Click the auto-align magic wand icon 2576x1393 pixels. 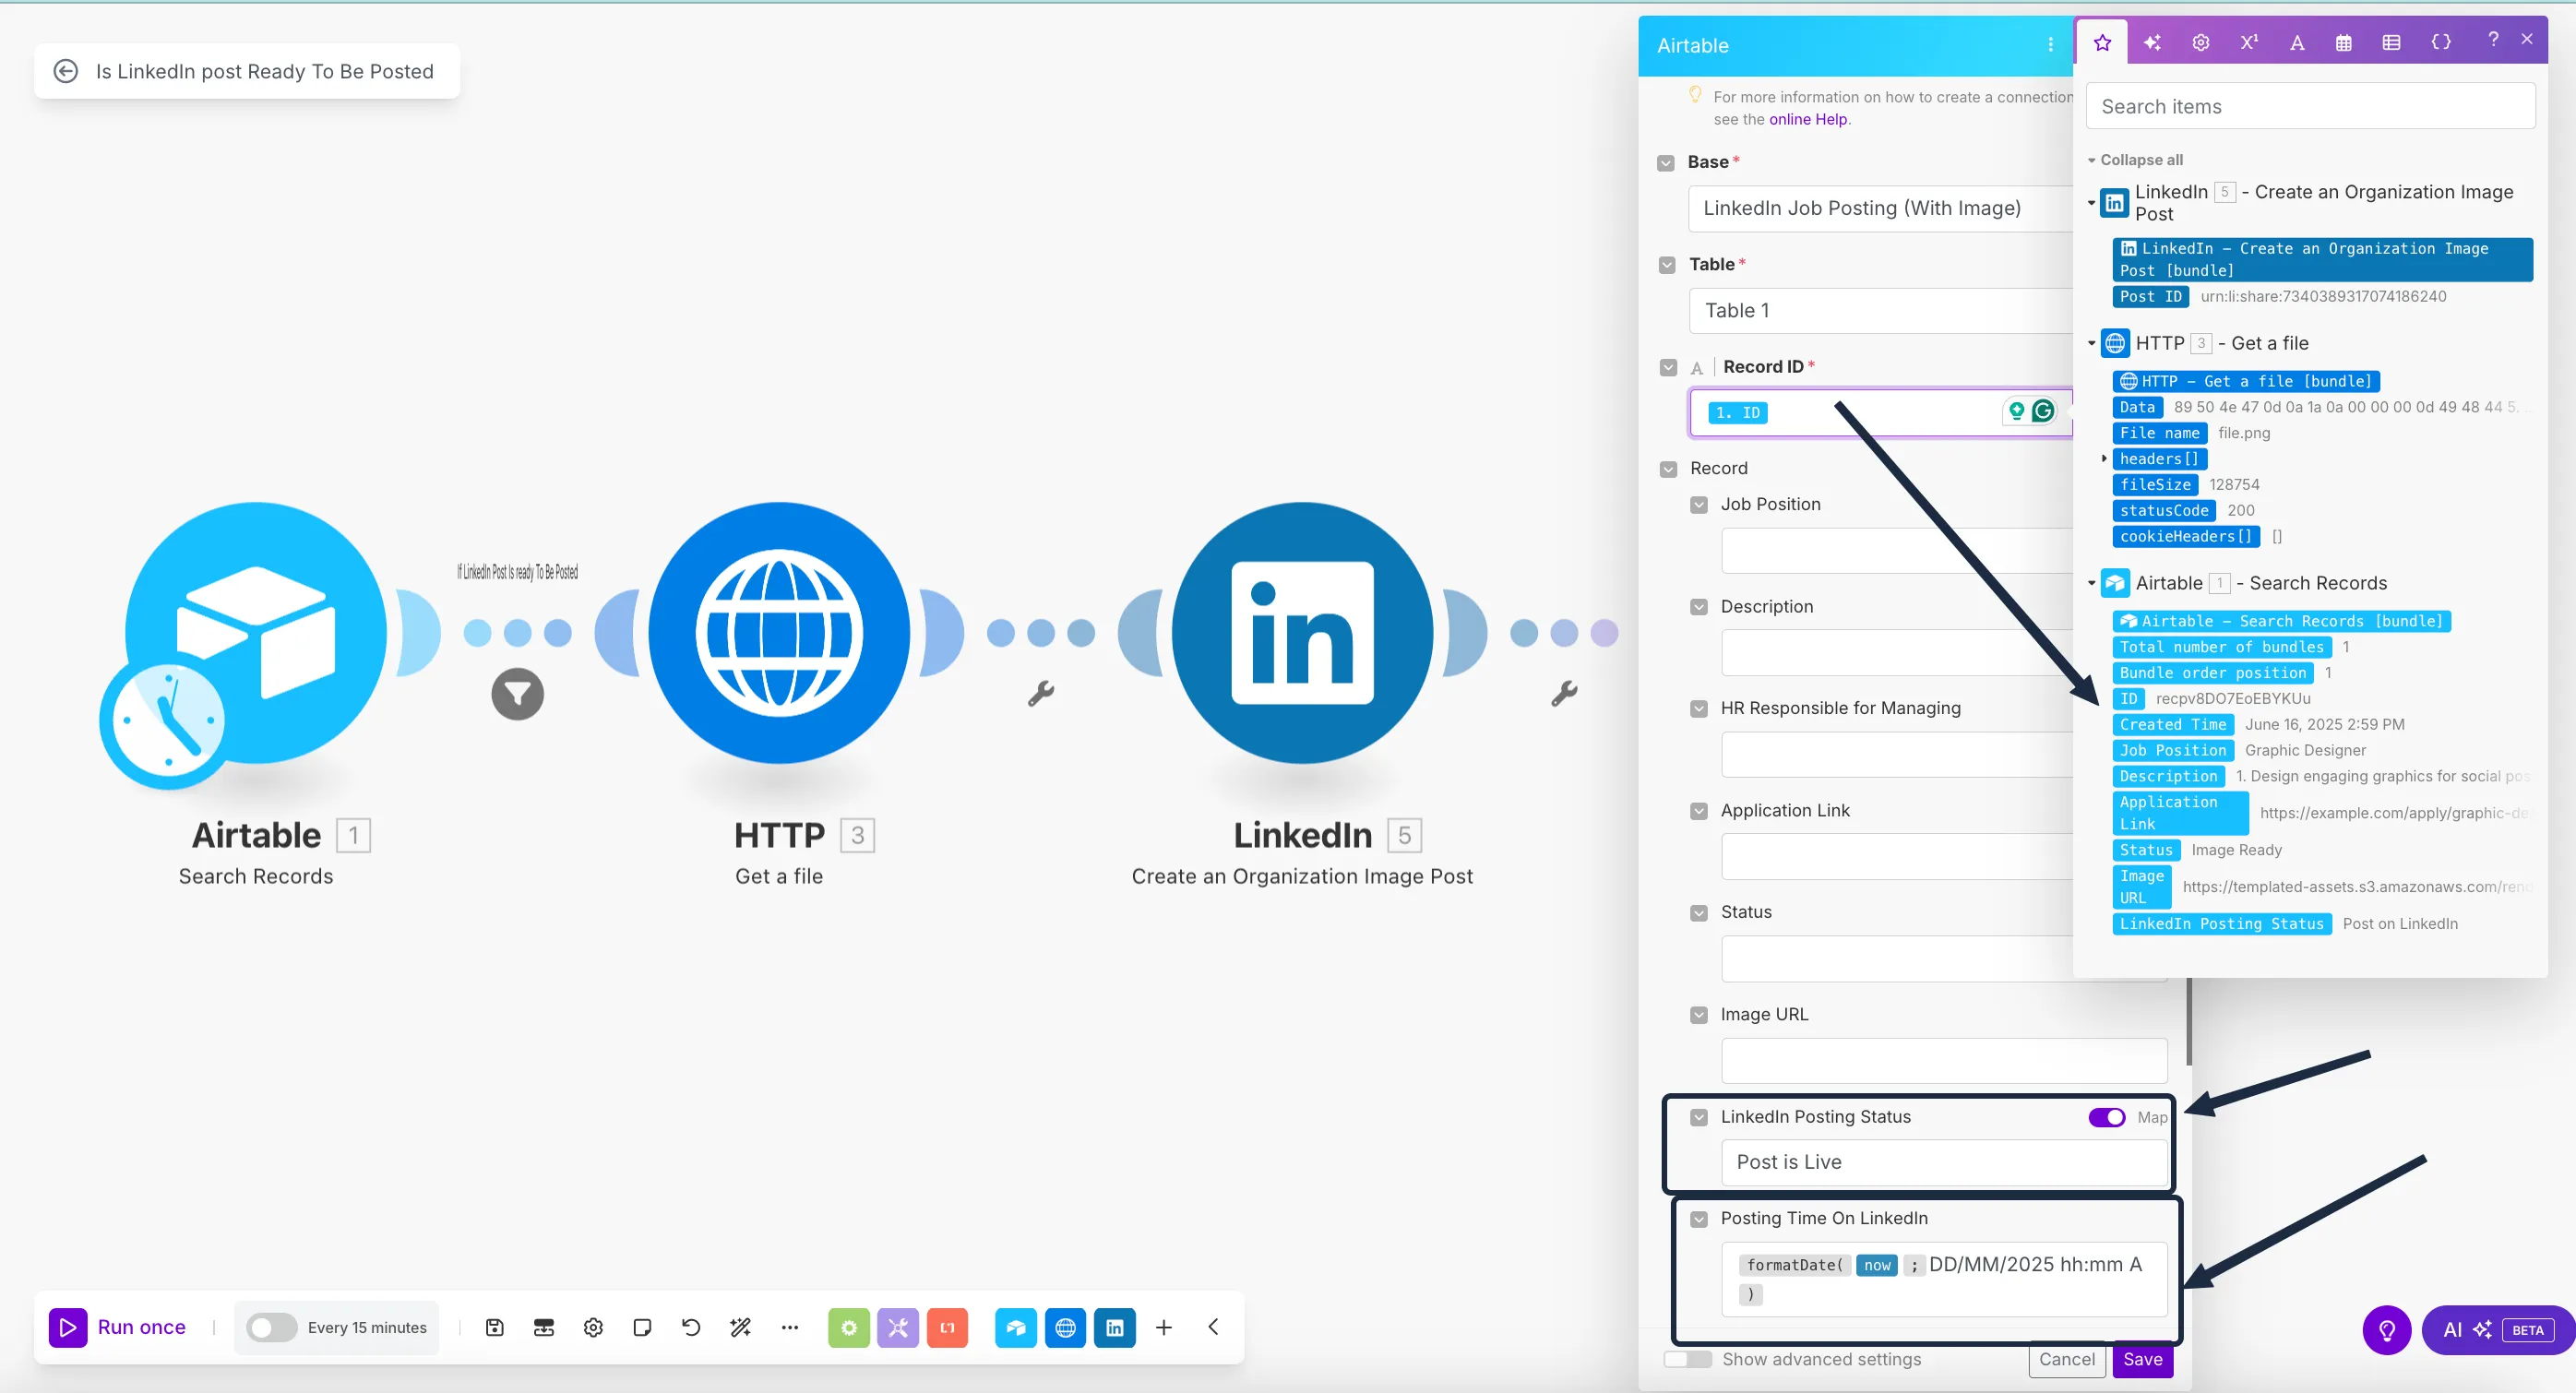[x=740, y=1327]
